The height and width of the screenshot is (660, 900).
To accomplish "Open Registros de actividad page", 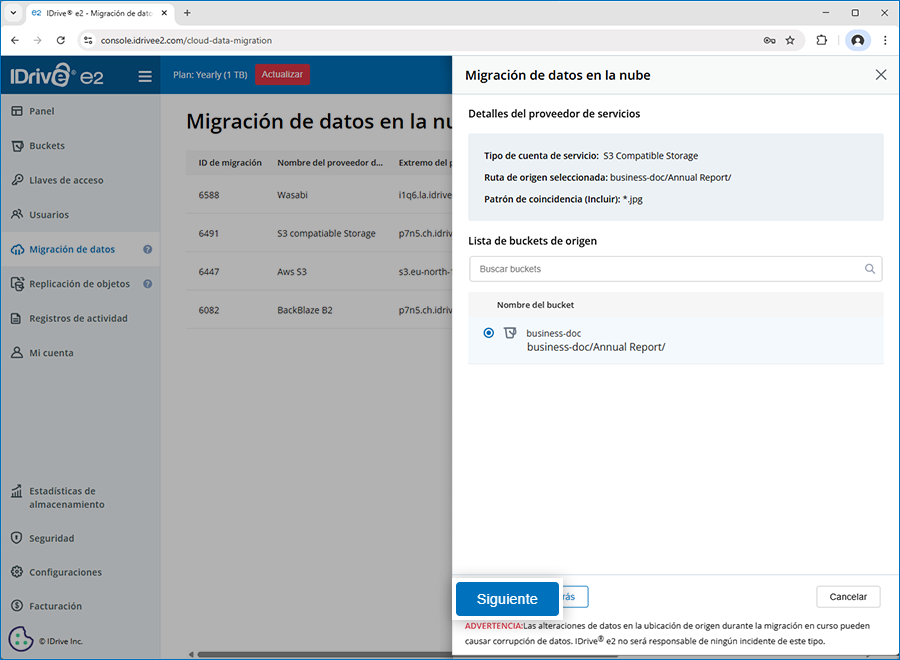I will (78, 319).
